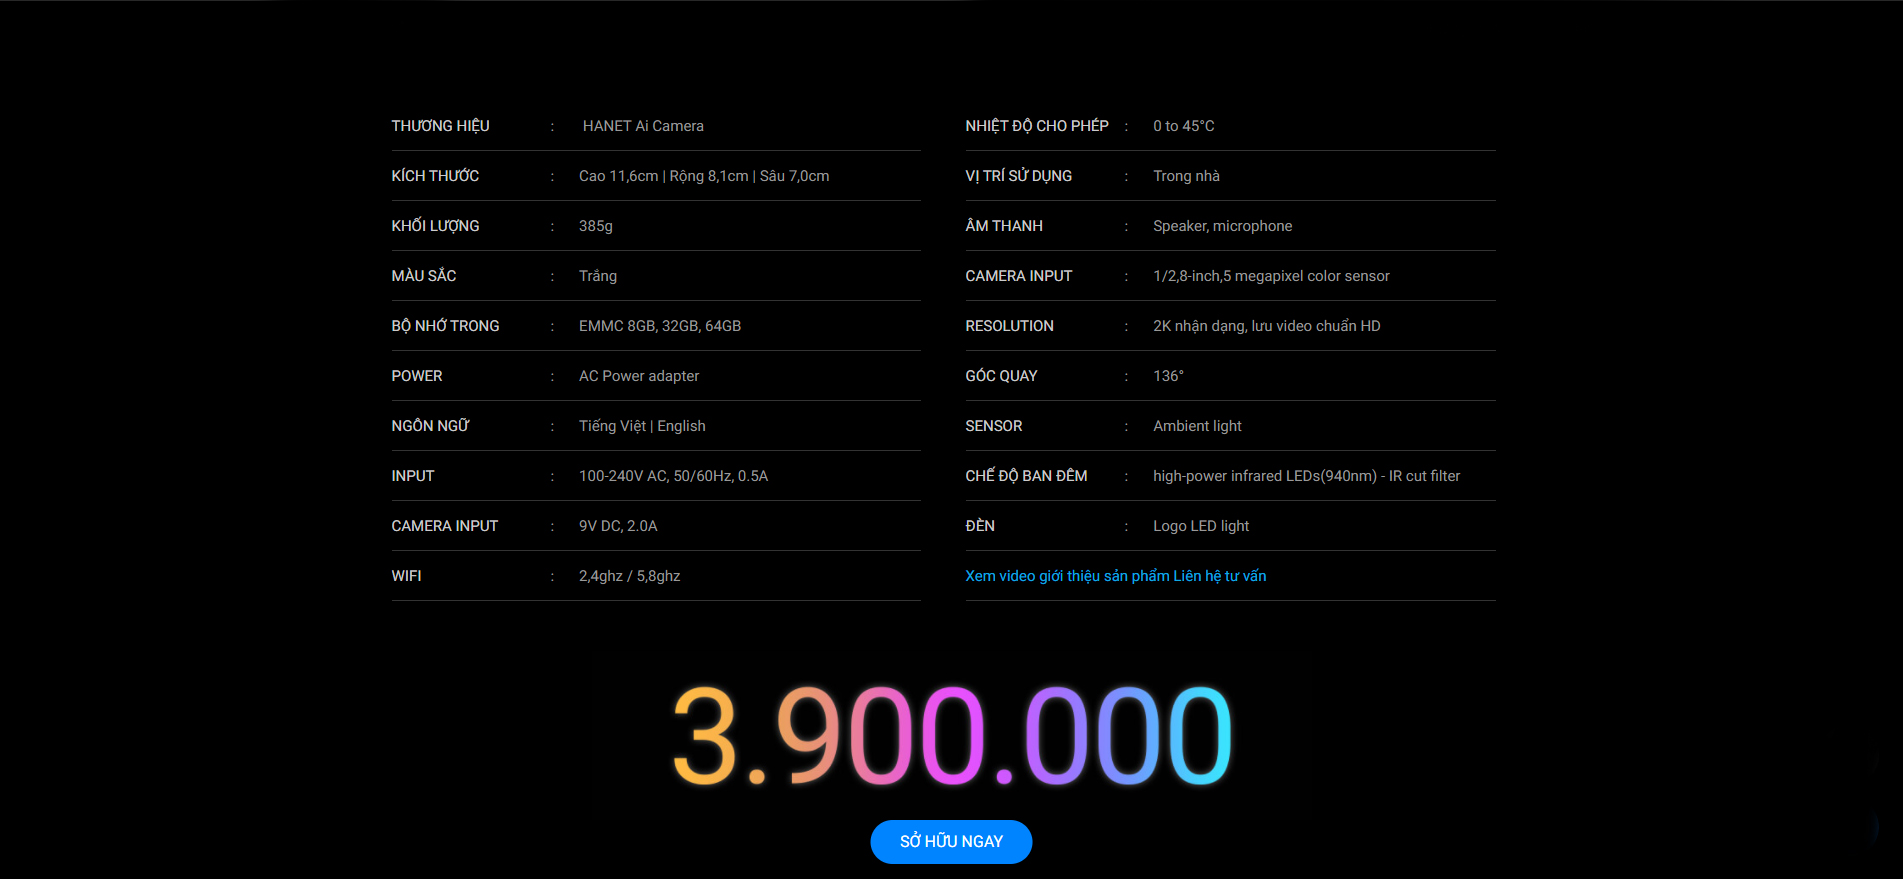
Task: Click the KÍCH THƯỚC label
Action: click(435, 176)
